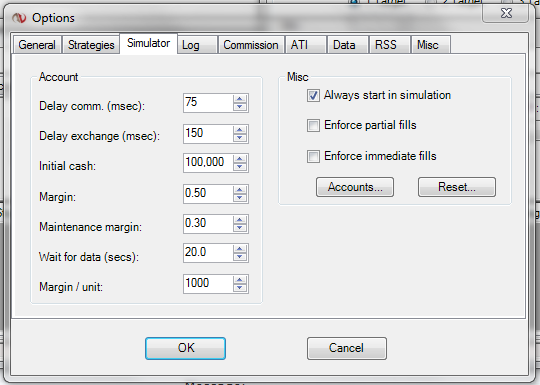
Task: Click the Reset... button
Action: tap(457, 187)
